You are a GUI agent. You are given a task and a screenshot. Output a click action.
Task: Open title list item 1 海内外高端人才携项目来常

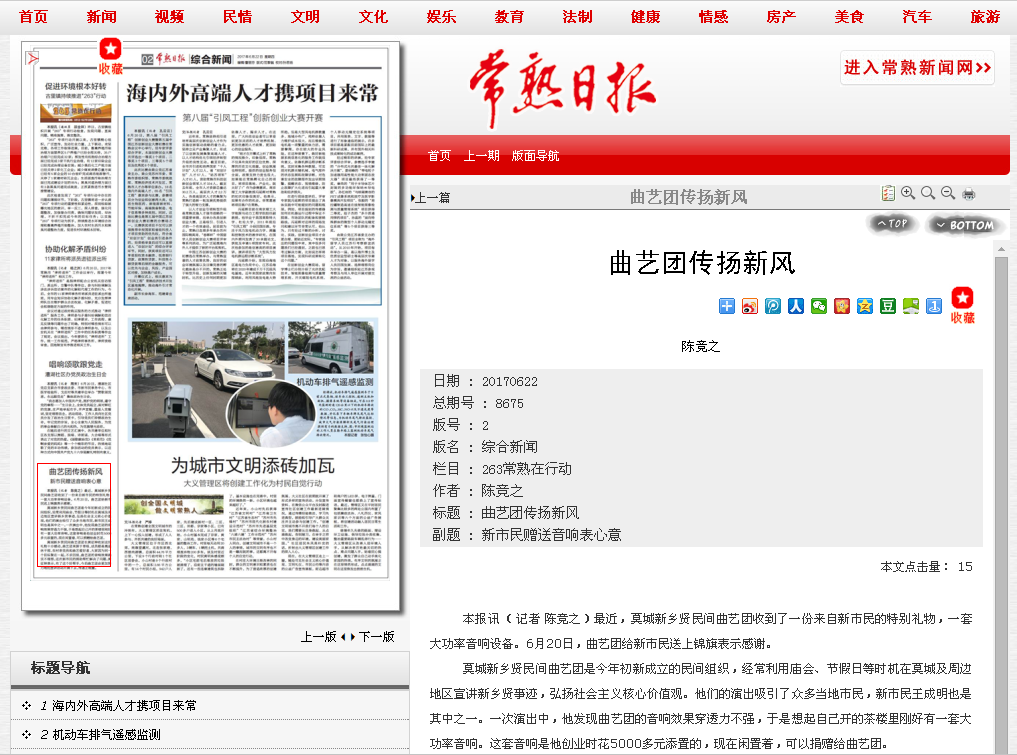(x=124, y=706)
